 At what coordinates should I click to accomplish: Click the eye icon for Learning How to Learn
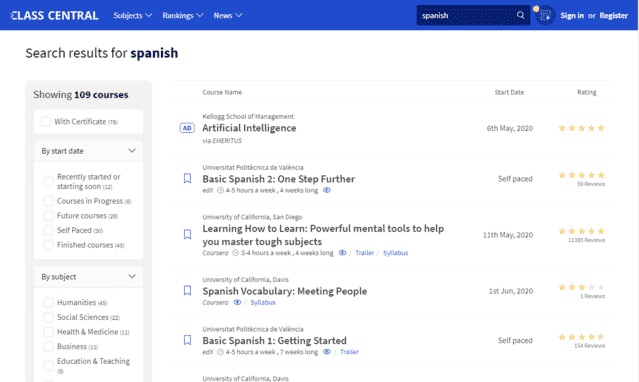point(342,253)
